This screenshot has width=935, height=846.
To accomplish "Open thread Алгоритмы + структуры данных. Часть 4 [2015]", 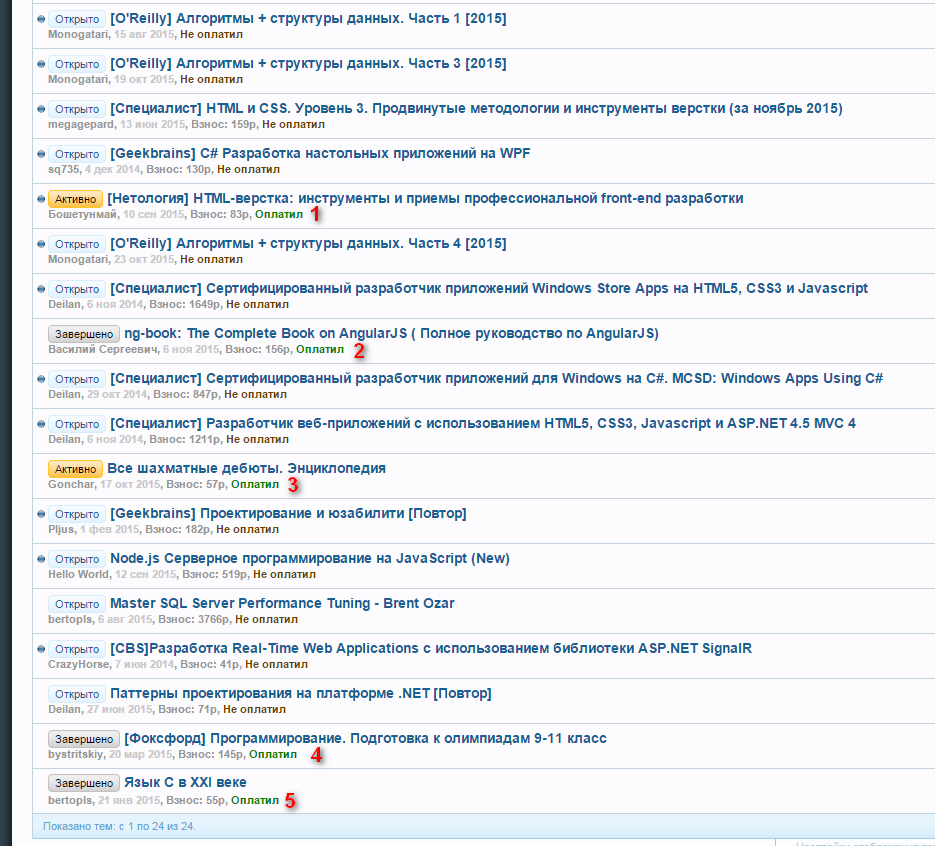I will (x=308, y=243).
